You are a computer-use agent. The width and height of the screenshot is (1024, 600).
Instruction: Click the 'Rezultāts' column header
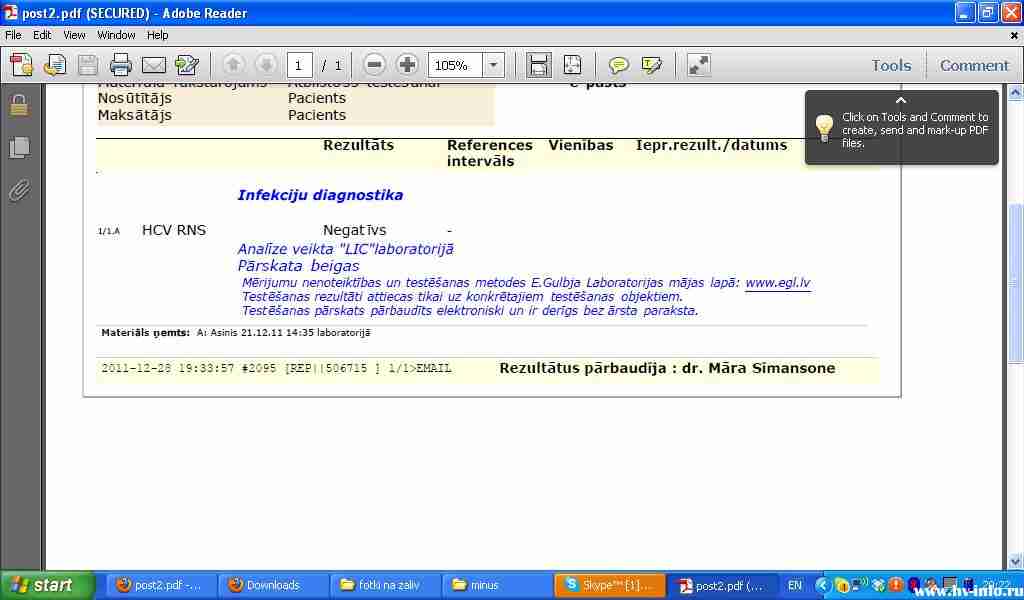click(359, 145)
